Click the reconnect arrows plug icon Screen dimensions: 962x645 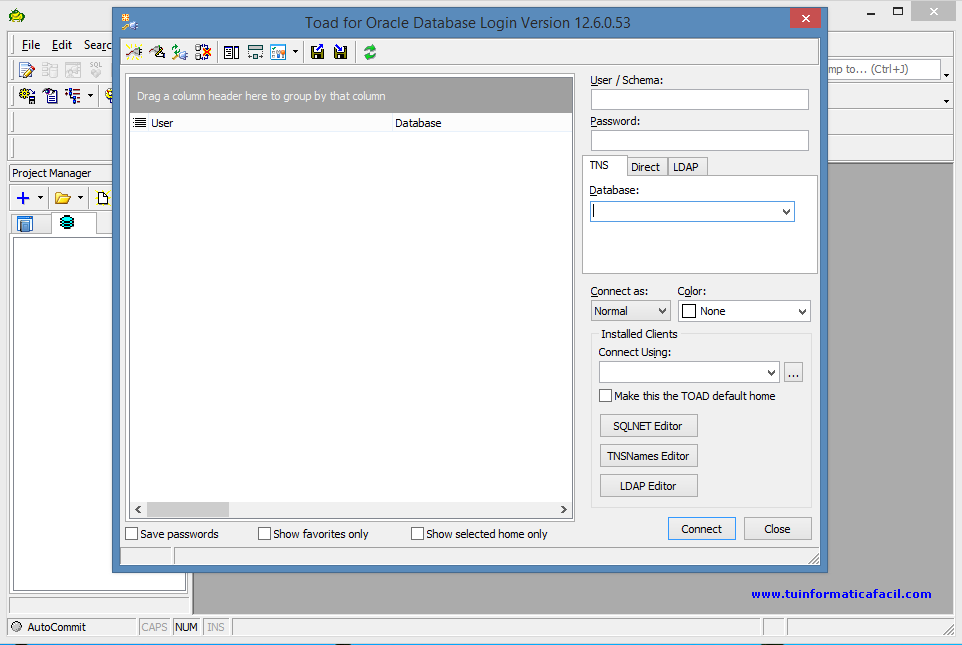coord(179,53)
